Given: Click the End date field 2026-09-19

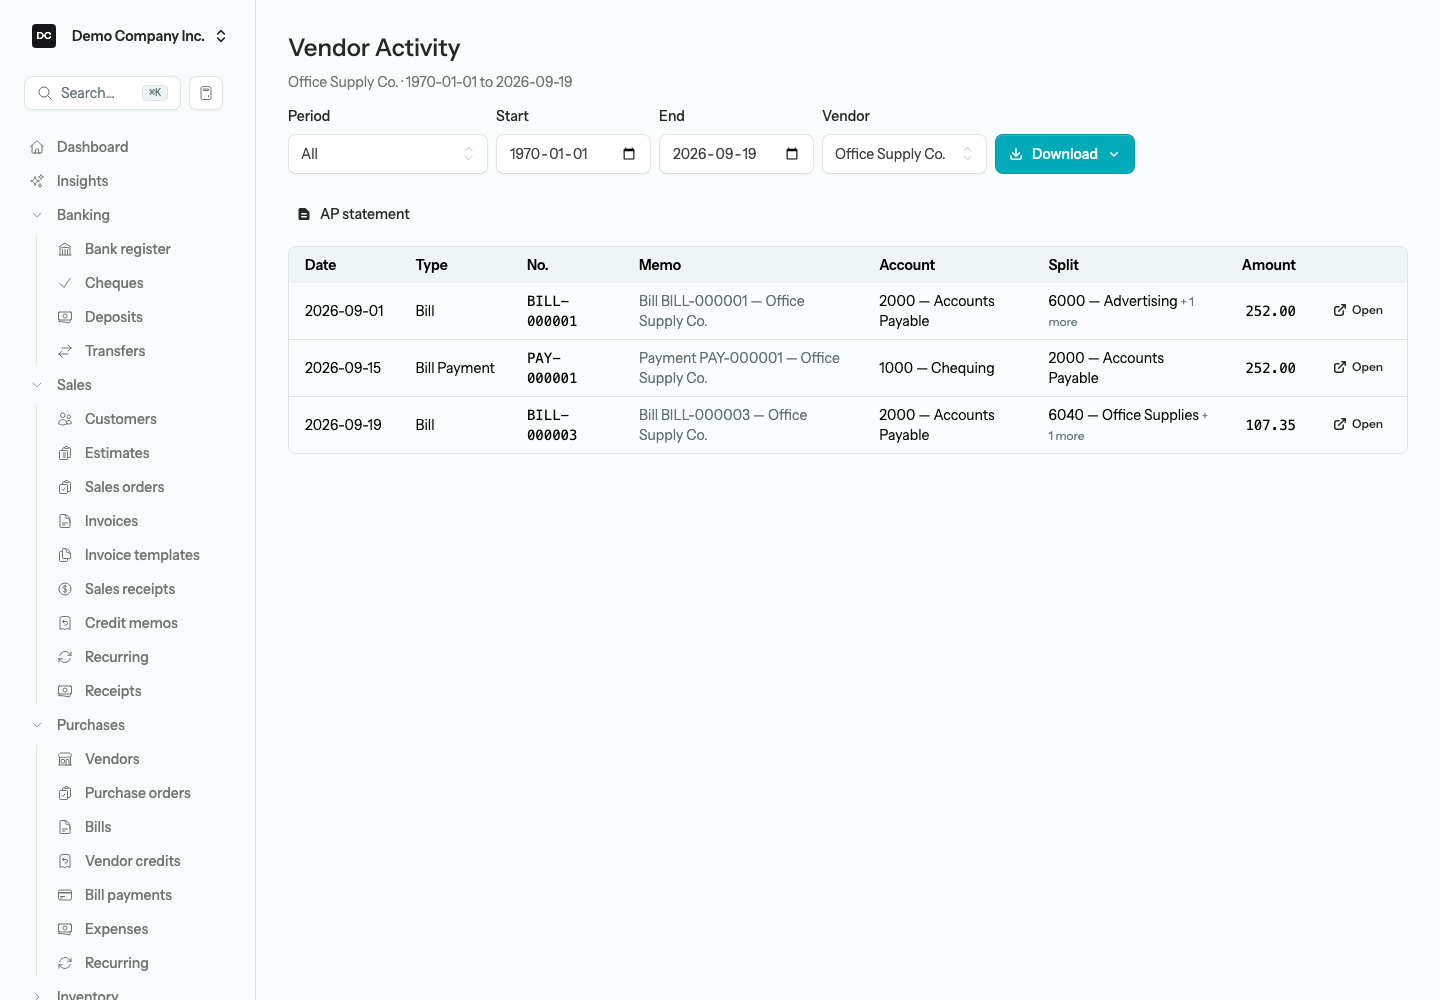Looking at the screenshot, I should point(736,154).
